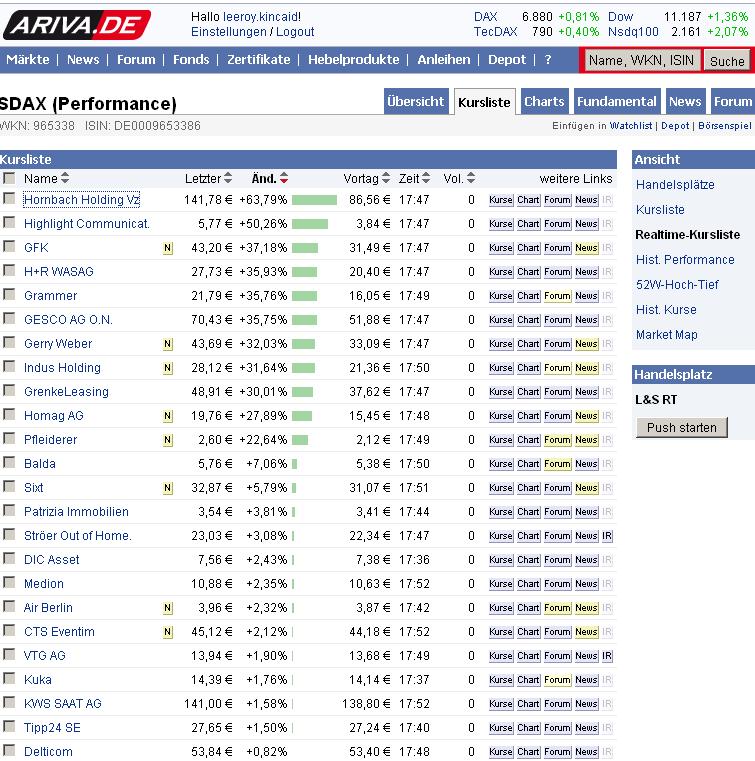Open the N news badge for Sixt
755x761 pixels.
click(x=168, y=488)
